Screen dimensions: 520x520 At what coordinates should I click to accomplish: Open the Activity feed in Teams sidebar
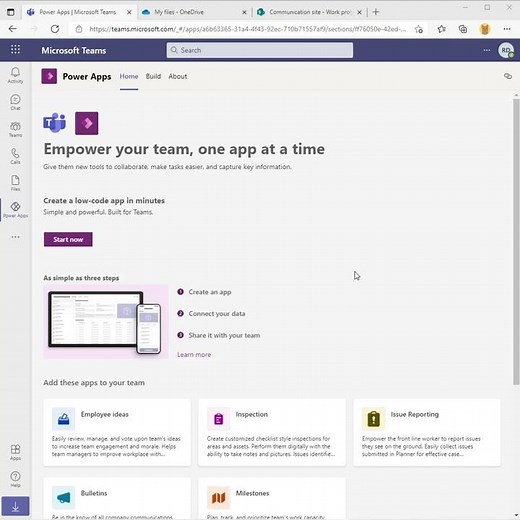(x=15, y=75)
